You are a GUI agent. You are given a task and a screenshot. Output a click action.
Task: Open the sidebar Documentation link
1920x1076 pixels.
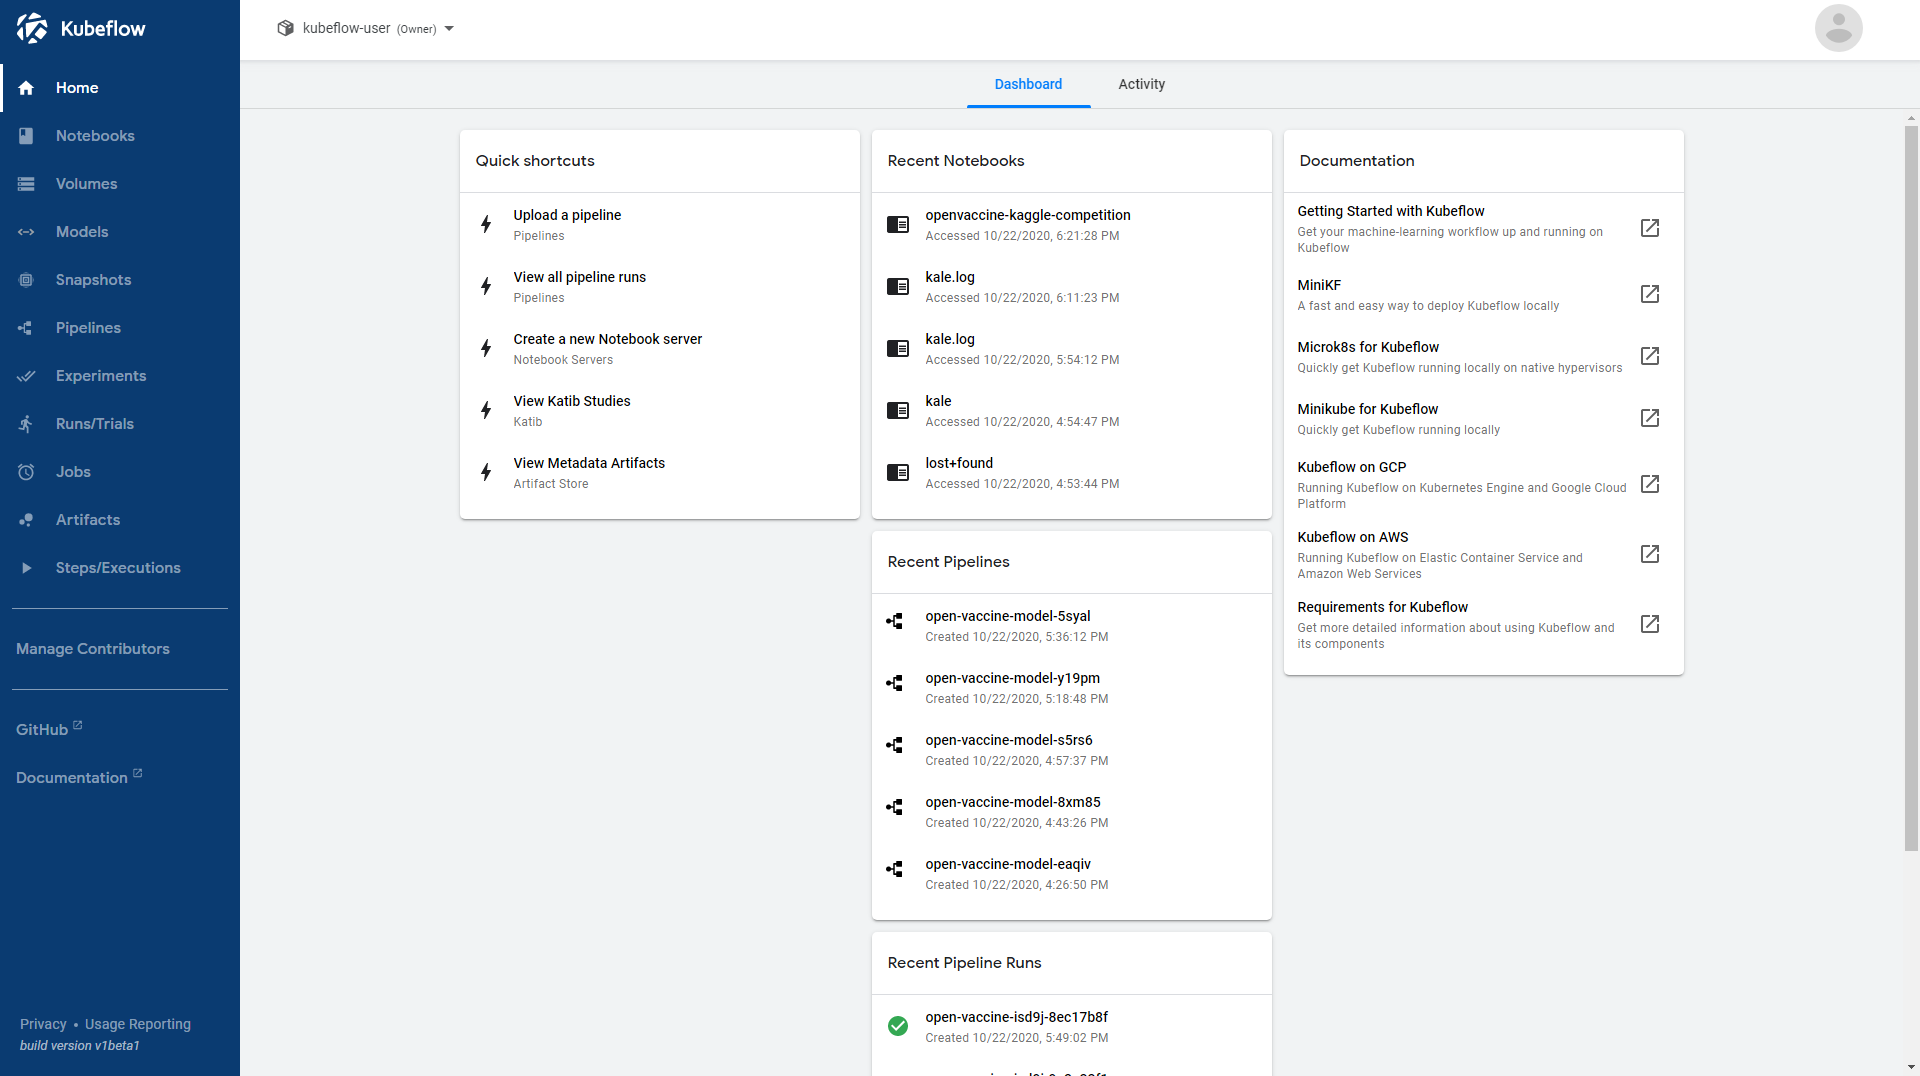tap(79, 777)
